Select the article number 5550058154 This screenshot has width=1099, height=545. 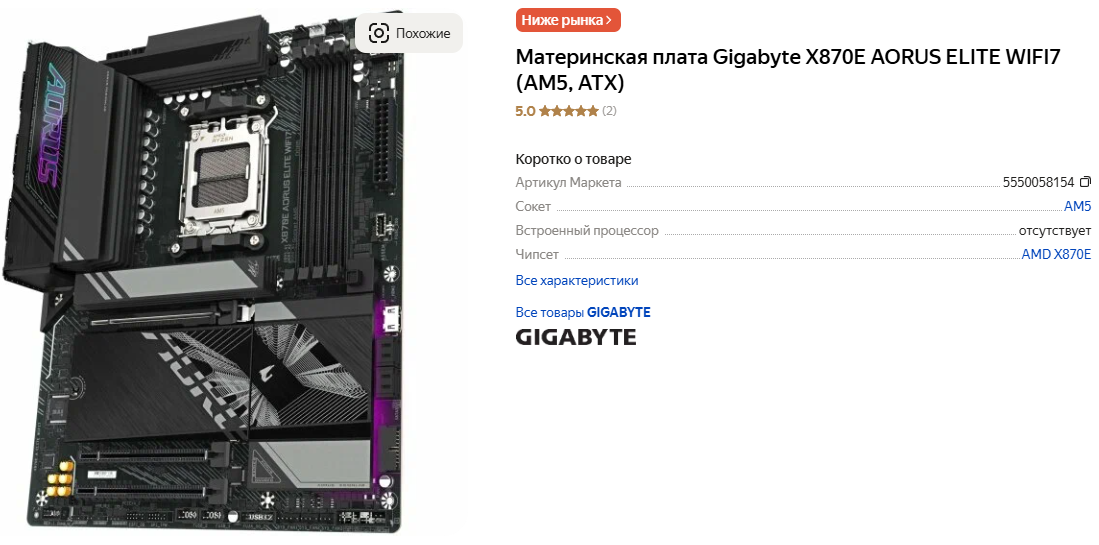[x=1038, y=182]
